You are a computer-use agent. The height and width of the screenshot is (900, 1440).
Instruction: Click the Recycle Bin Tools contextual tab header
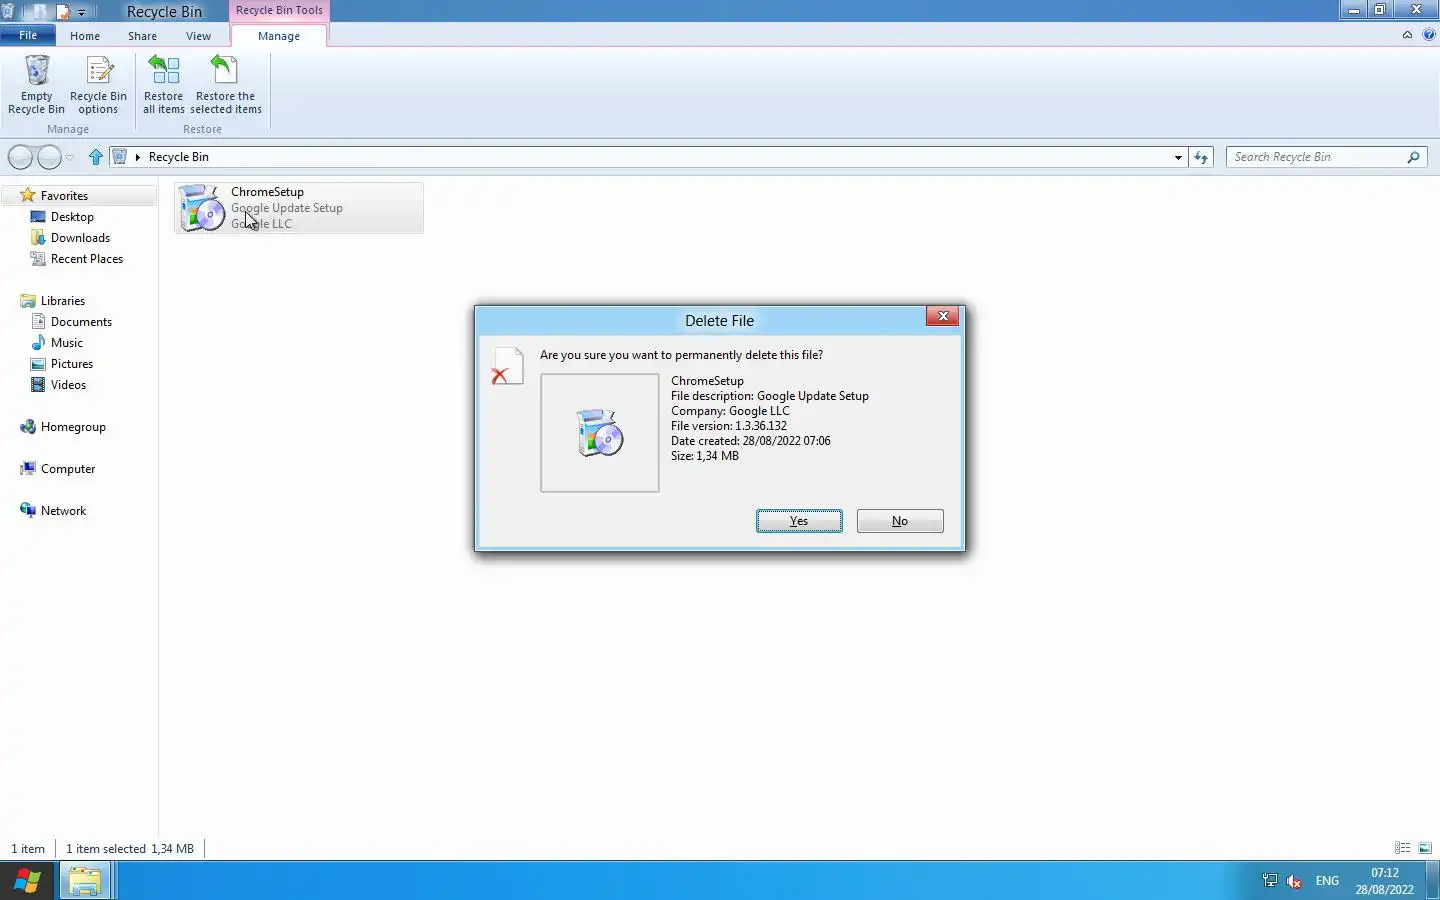click(279, 10)
